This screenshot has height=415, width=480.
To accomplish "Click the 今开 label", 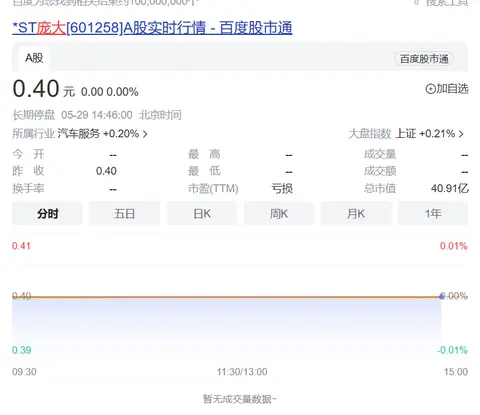I will click(x=28, y=154).
